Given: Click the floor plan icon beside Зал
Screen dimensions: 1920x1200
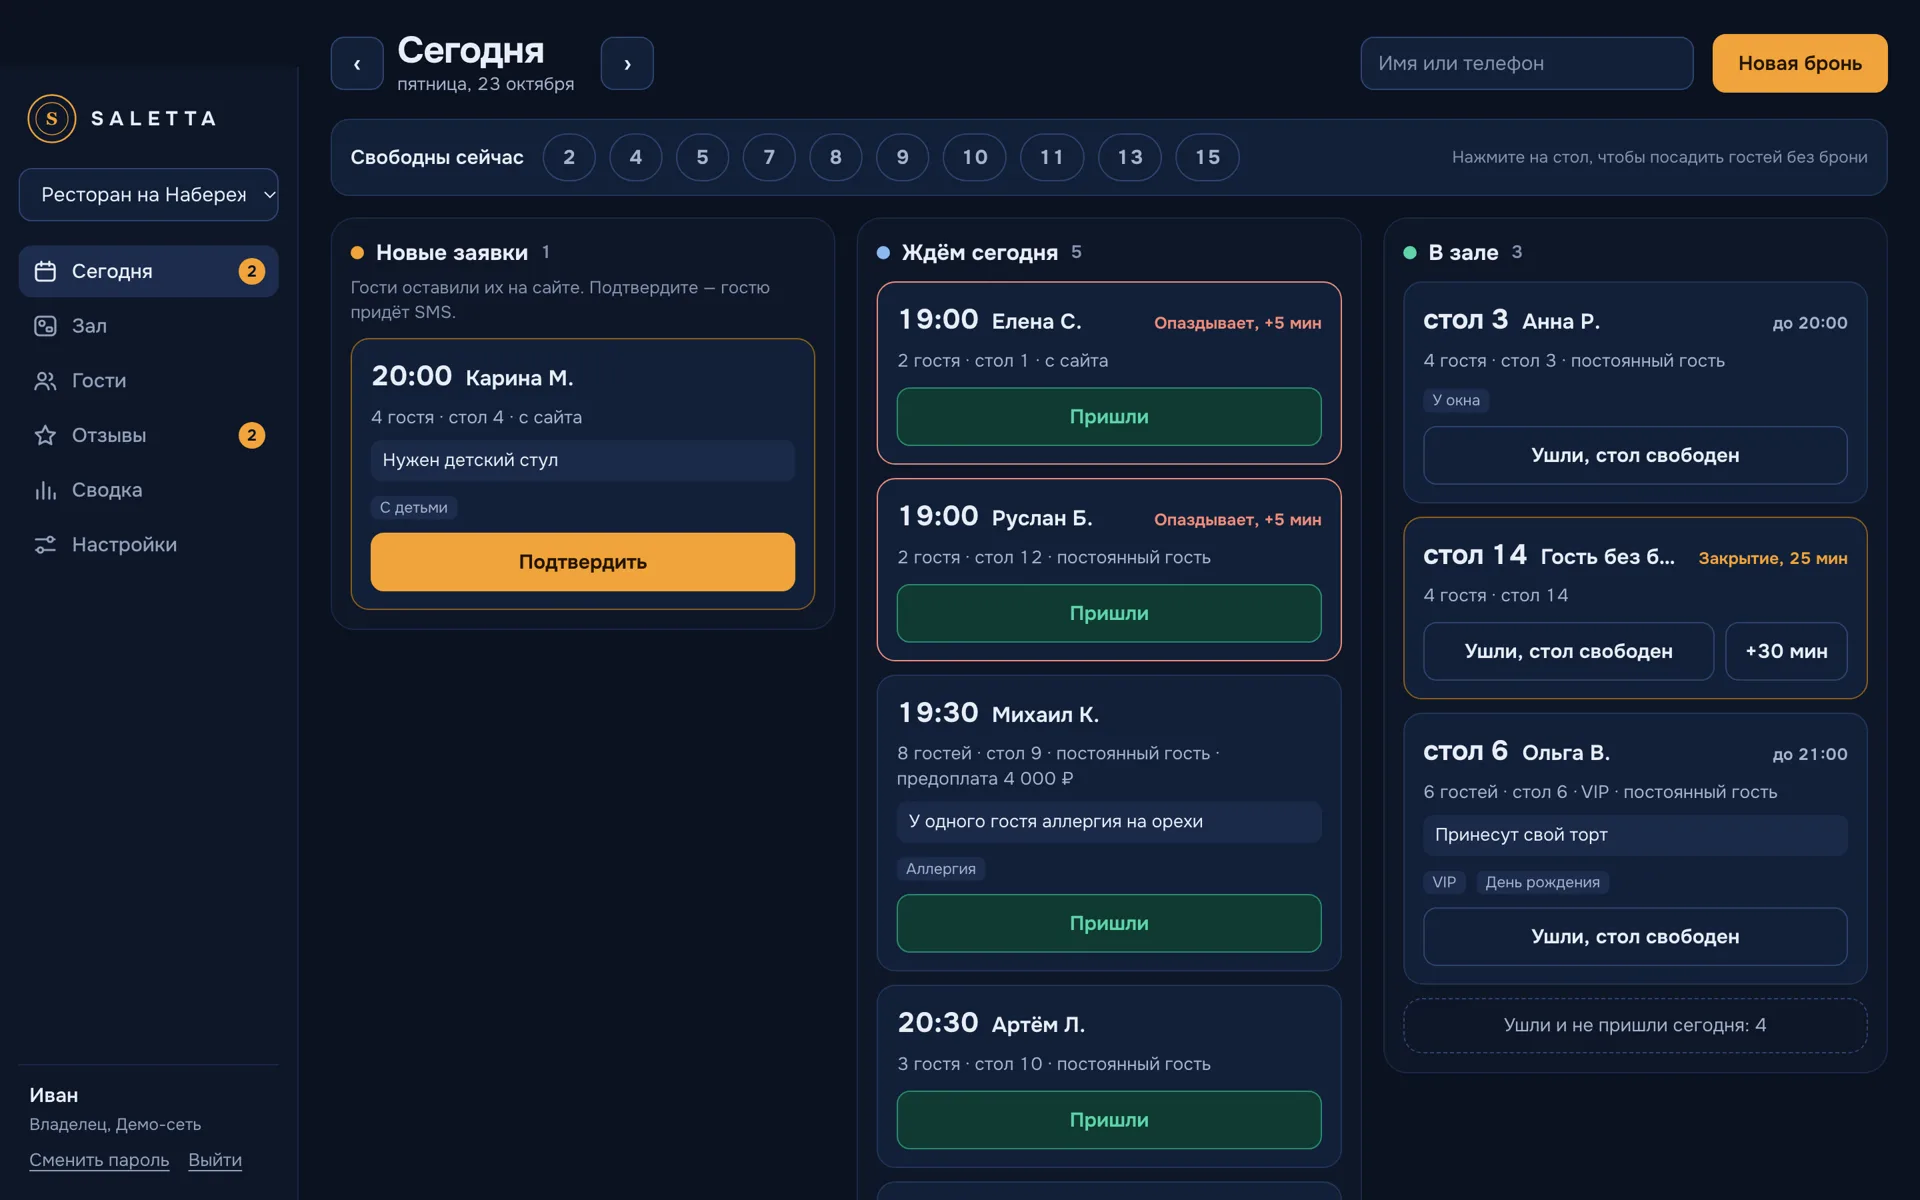Looking at the screenshot, I should click(x=45, y=326).
